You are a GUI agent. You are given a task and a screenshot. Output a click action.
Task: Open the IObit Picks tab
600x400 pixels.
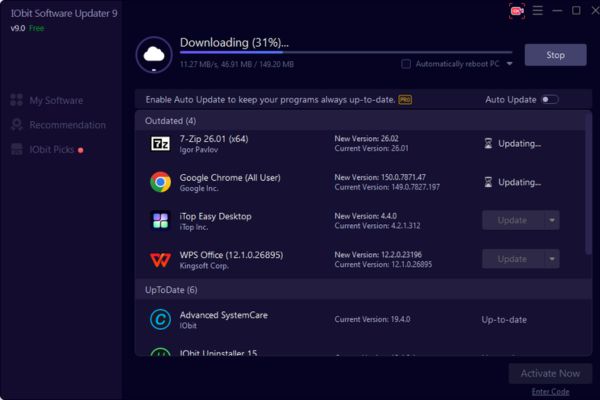(47, 149)
